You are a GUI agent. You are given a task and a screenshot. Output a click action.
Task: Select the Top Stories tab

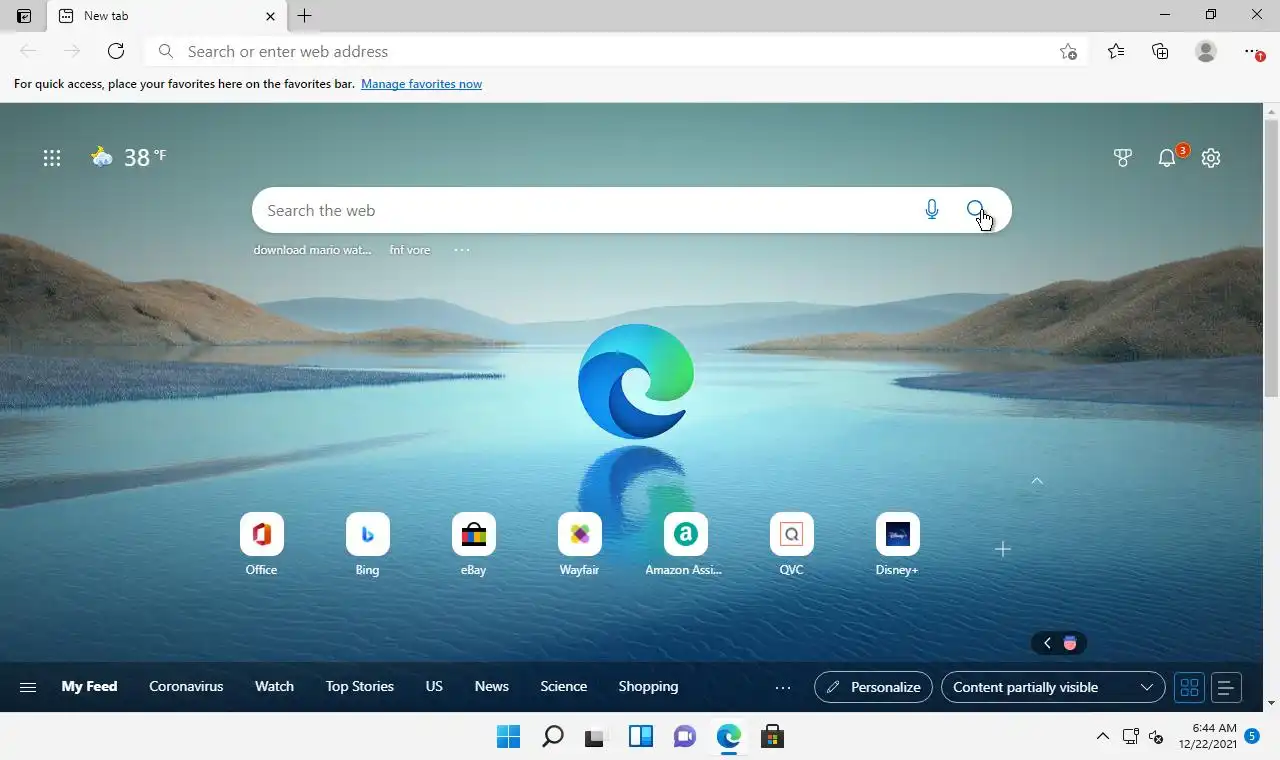pos(360,686)
